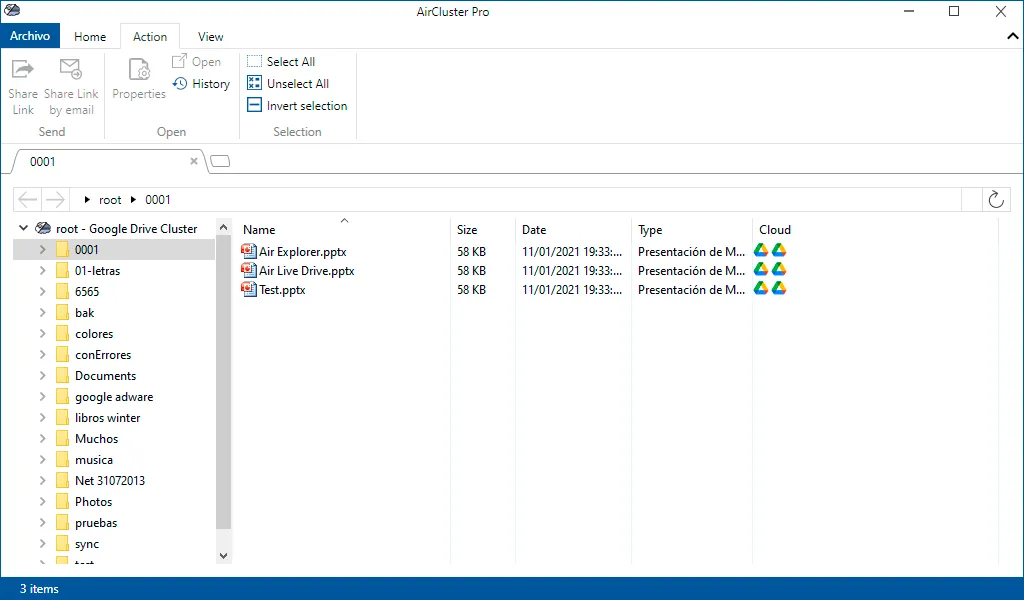Expand the 01-letras folder node
The image size is (1024, 600).
42,270
